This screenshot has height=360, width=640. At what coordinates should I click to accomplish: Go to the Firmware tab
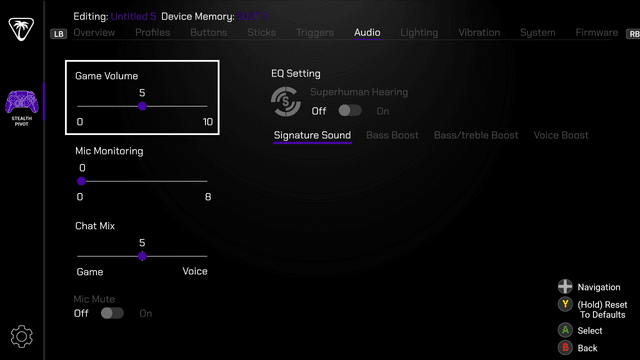click(597, 33)
